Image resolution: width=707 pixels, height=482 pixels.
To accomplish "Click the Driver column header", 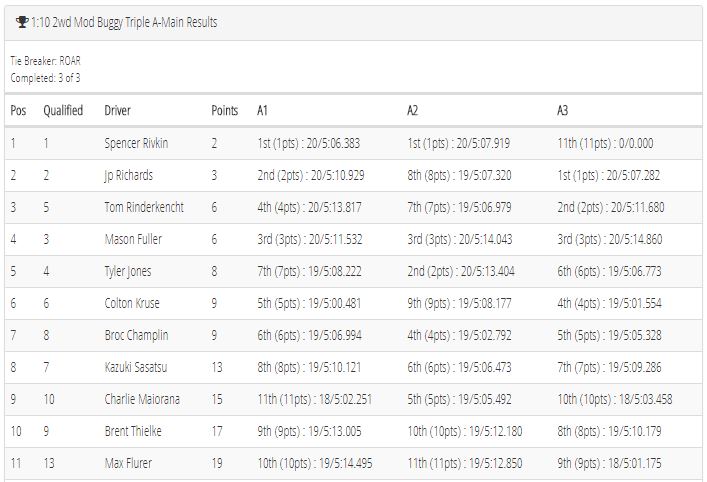I will coord(117,110).
